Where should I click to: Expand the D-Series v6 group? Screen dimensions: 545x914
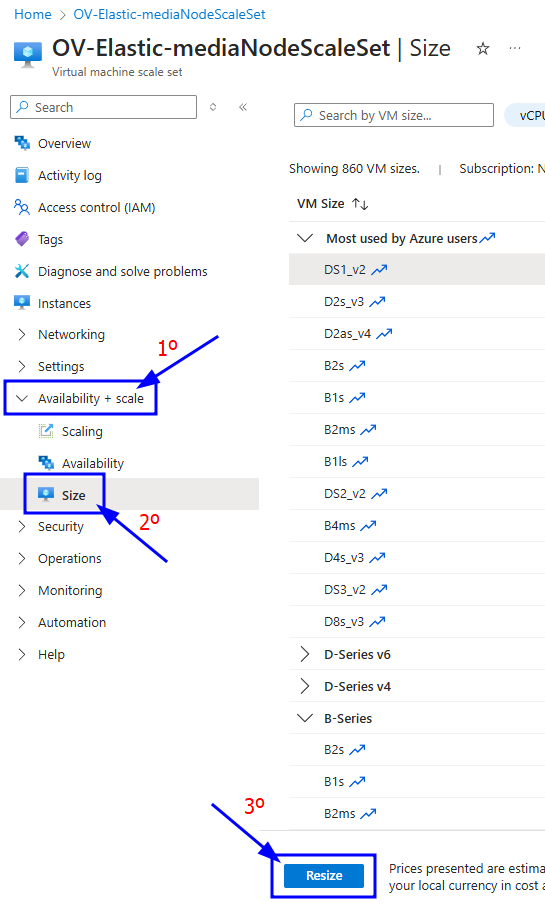point(304,654)
